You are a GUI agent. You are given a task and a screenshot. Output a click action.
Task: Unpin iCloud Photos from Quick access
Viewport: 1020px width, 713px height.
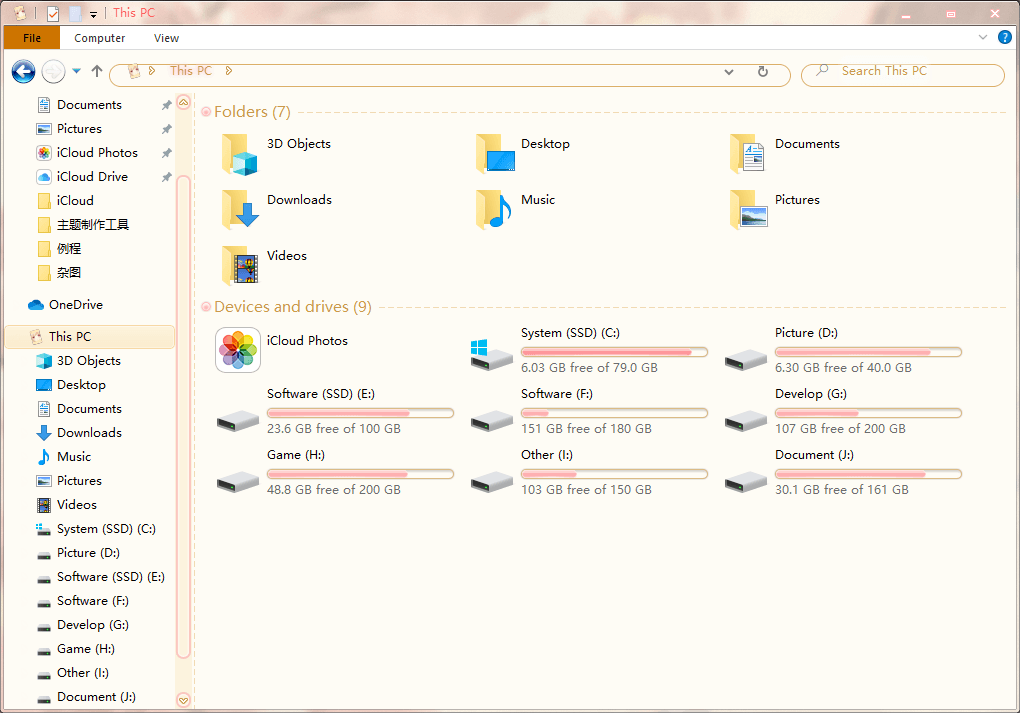167,153
